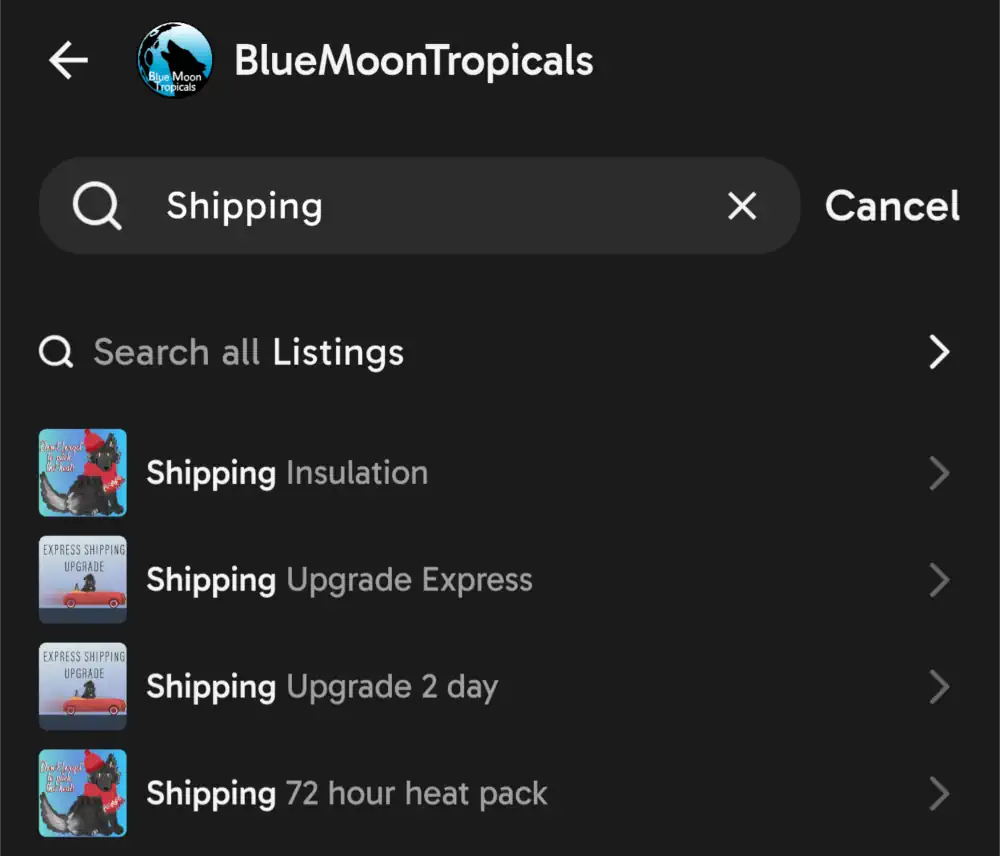Tap the Shipping Upgrade 2 day thumbnail
The height and width of the screenshot is (856, 1000).
tap(83, 687)
